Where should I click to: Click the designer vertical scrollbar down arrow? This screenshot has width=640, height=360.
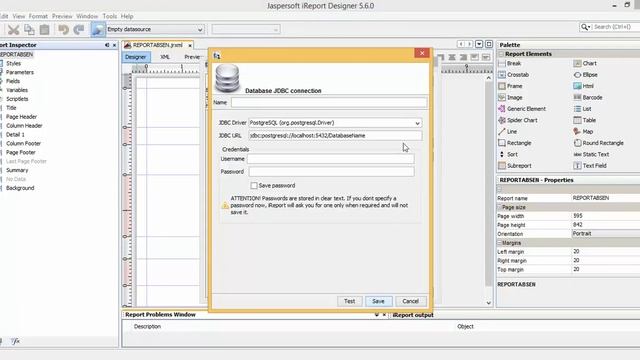click(489, 303)
